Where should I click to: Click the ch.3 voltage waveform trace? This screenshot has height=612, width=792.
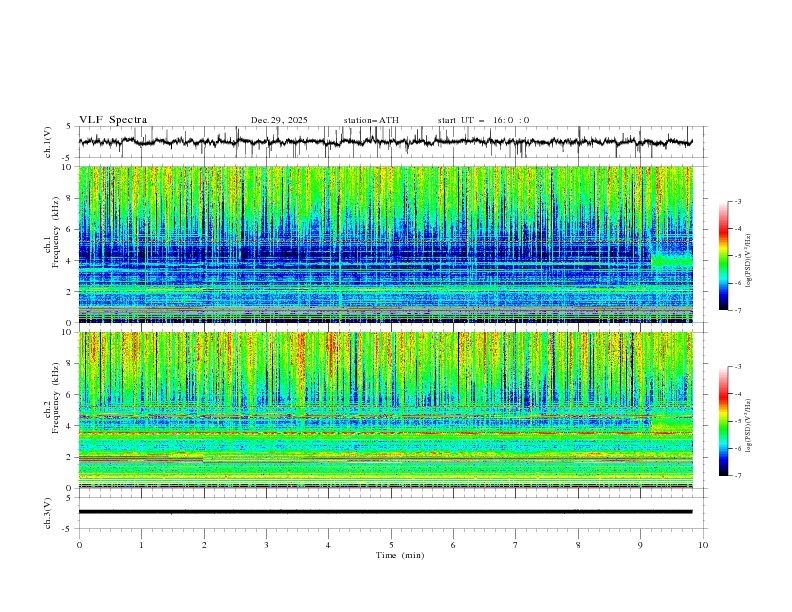click(x=386, y=512)
